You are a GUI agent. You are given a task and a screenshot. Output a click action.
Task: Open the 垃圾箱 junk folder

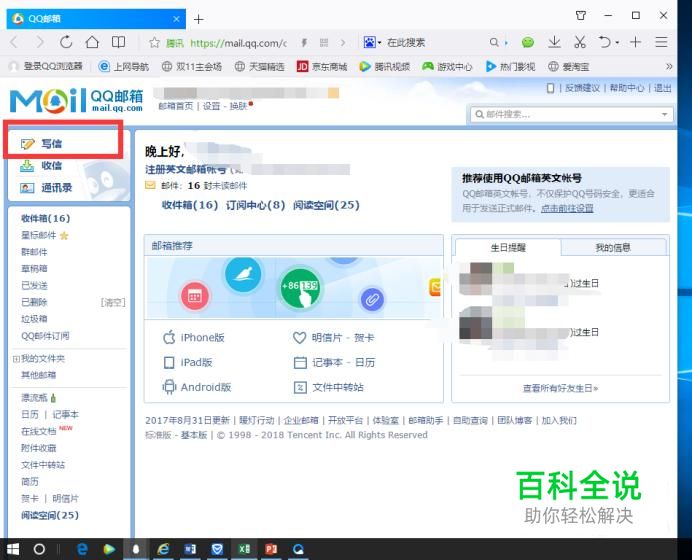click(x=34, y=319)
